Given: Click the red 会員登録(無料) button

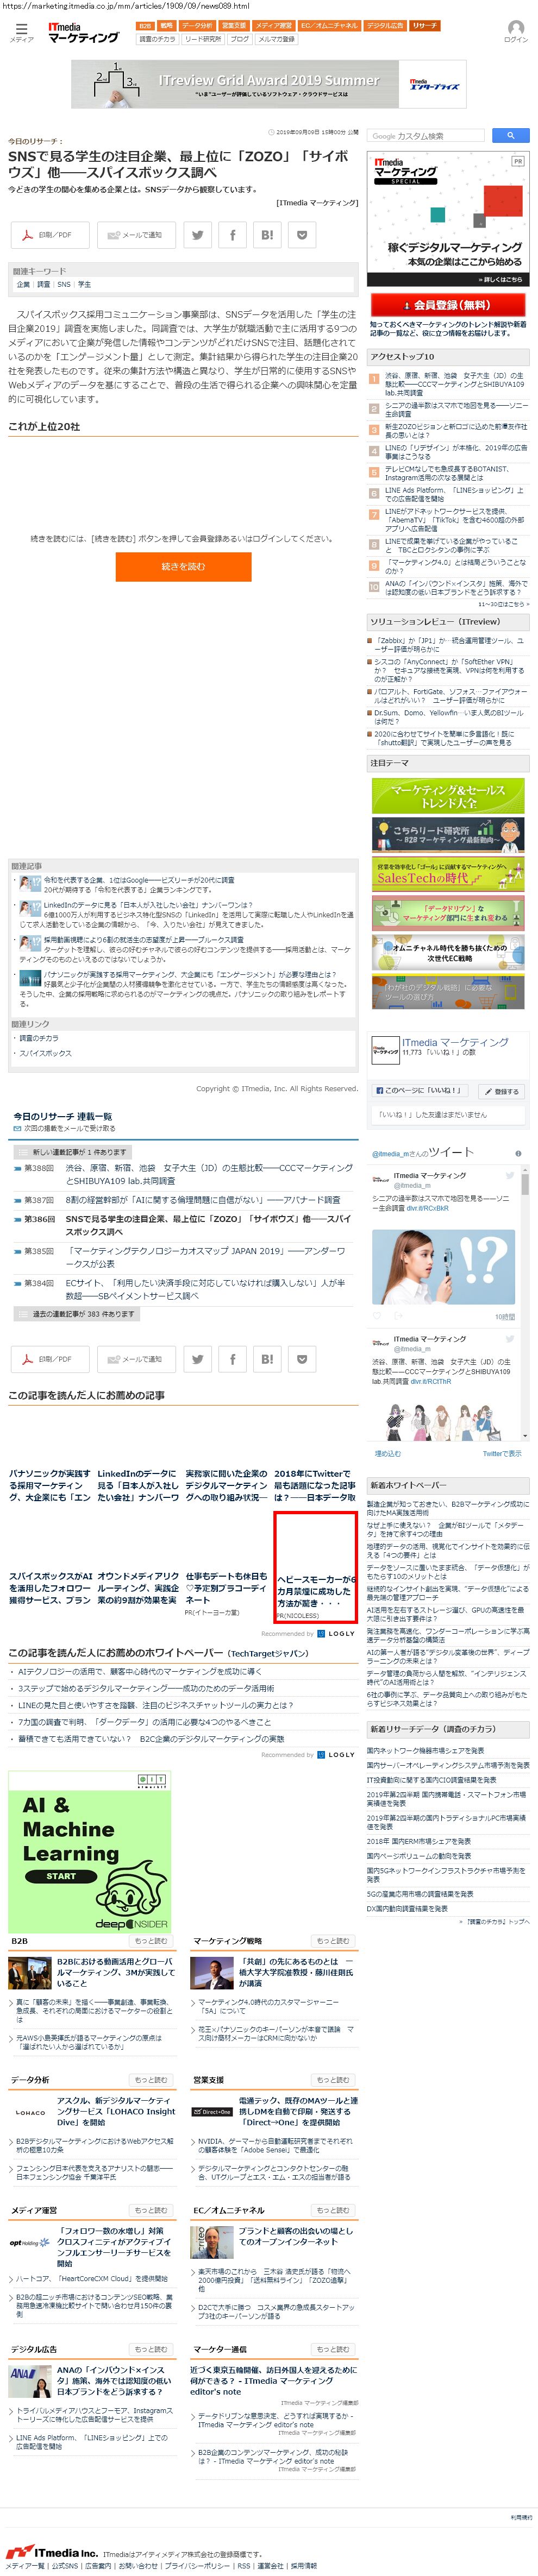Looking at the screenshot, I should tap(448, 305).
